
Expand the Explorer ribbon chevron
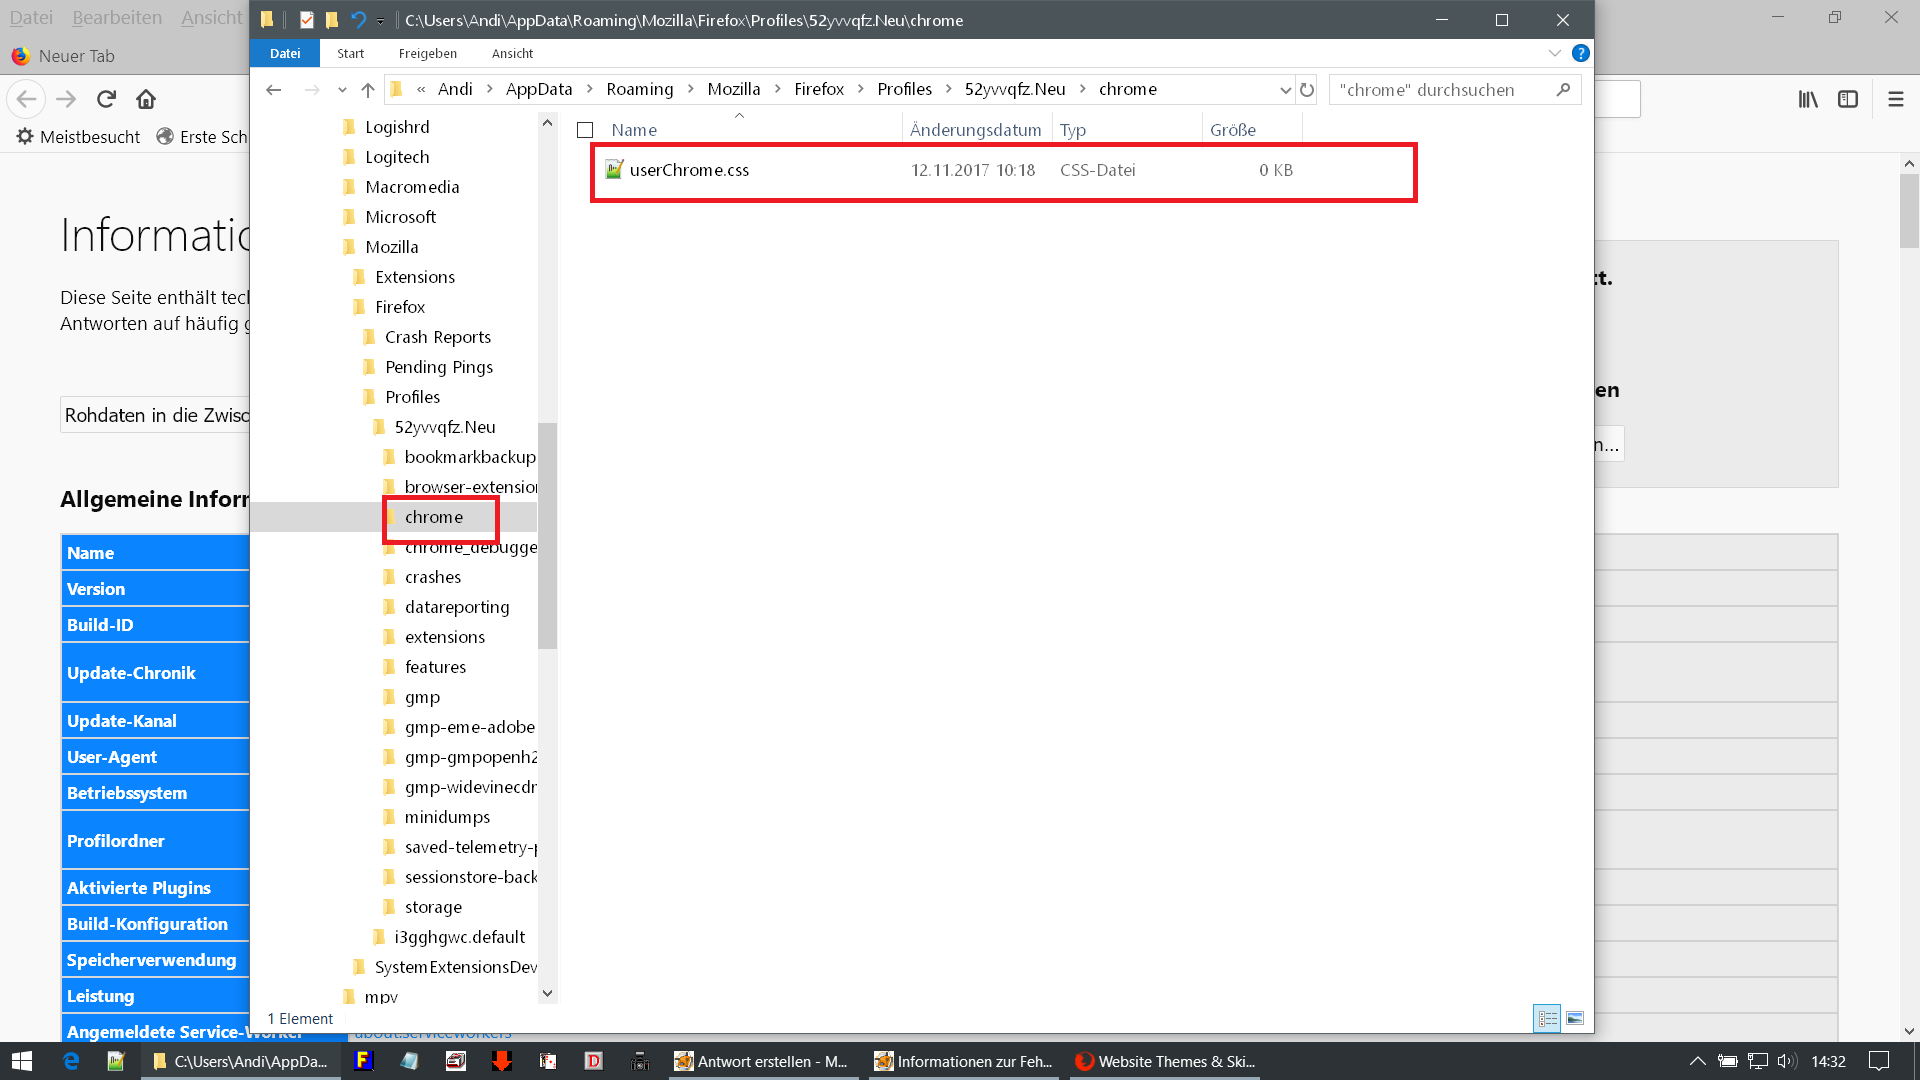(x=1554, y=53)
